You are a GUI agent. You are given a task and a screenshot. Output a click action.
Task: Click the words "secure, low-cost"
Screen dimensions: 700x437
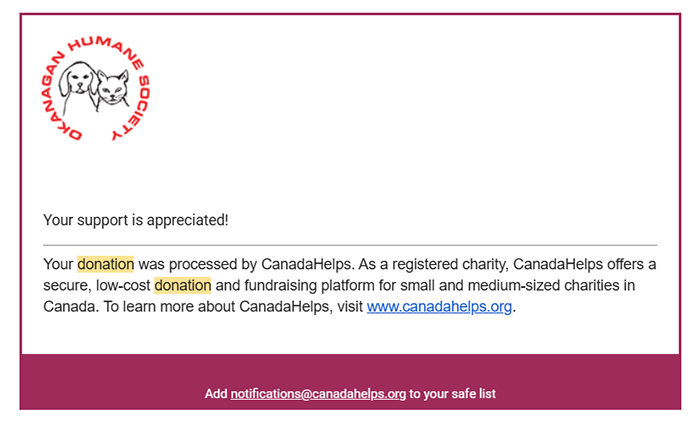coord(97,286)
